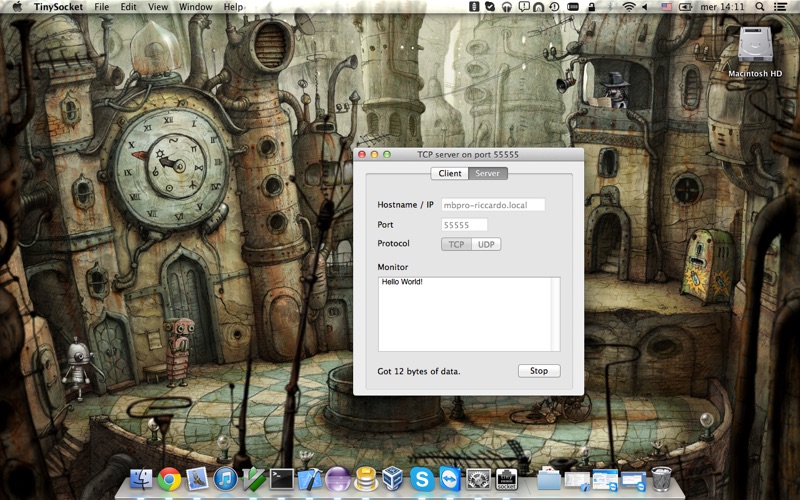Image resolution: width=800 pixels, height=500 pixels.
Task: Switch to the Client tab
Action: click(449, 173)
